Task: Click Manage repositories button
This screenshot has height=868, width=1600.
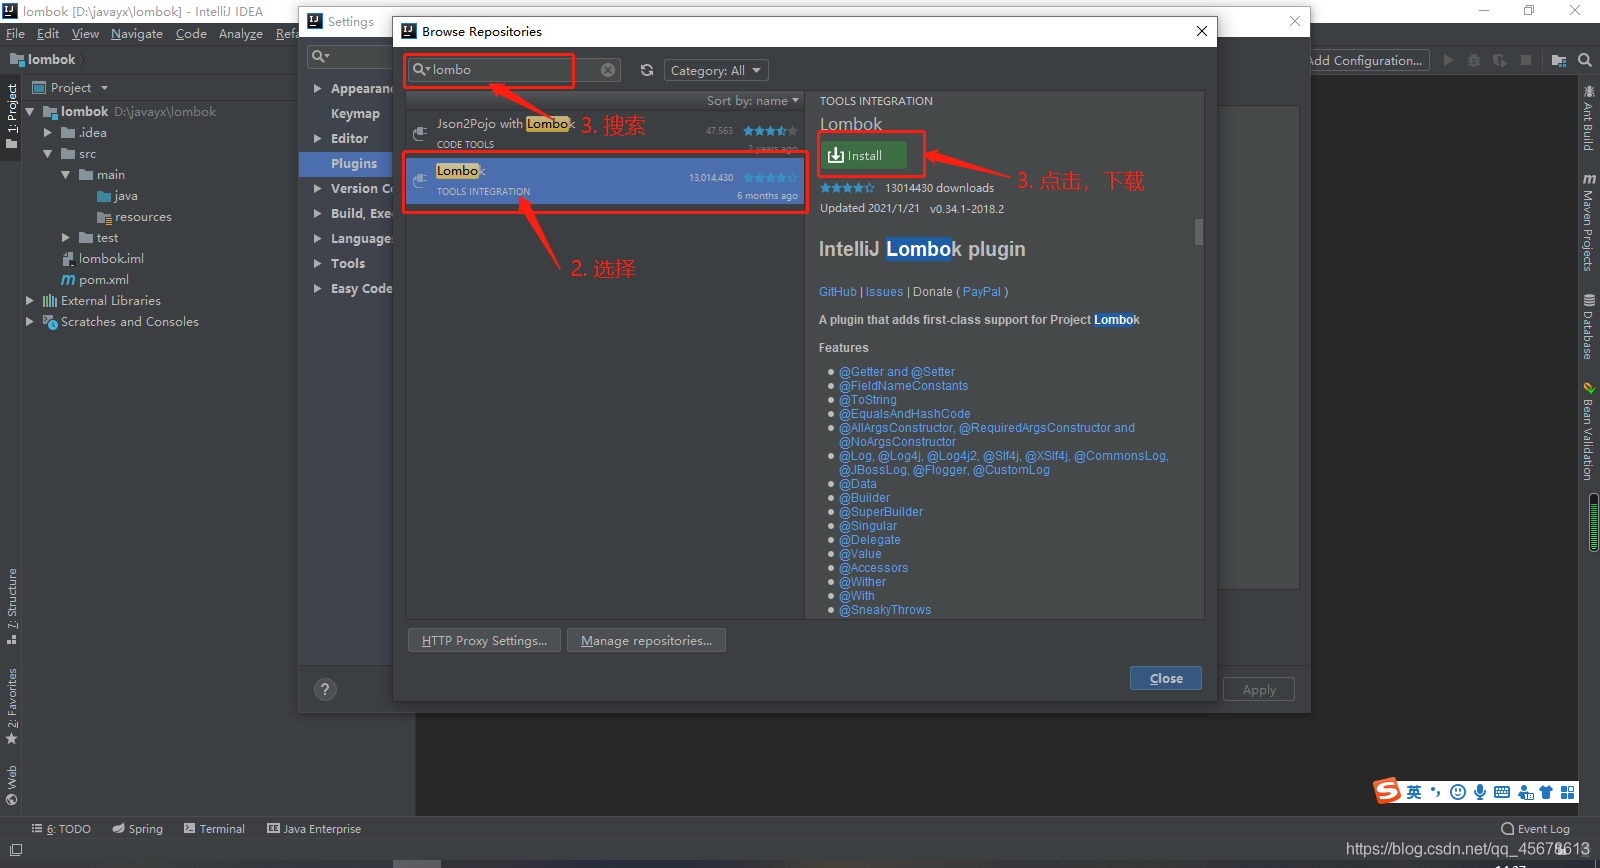Action: click(x=646, y=641)
